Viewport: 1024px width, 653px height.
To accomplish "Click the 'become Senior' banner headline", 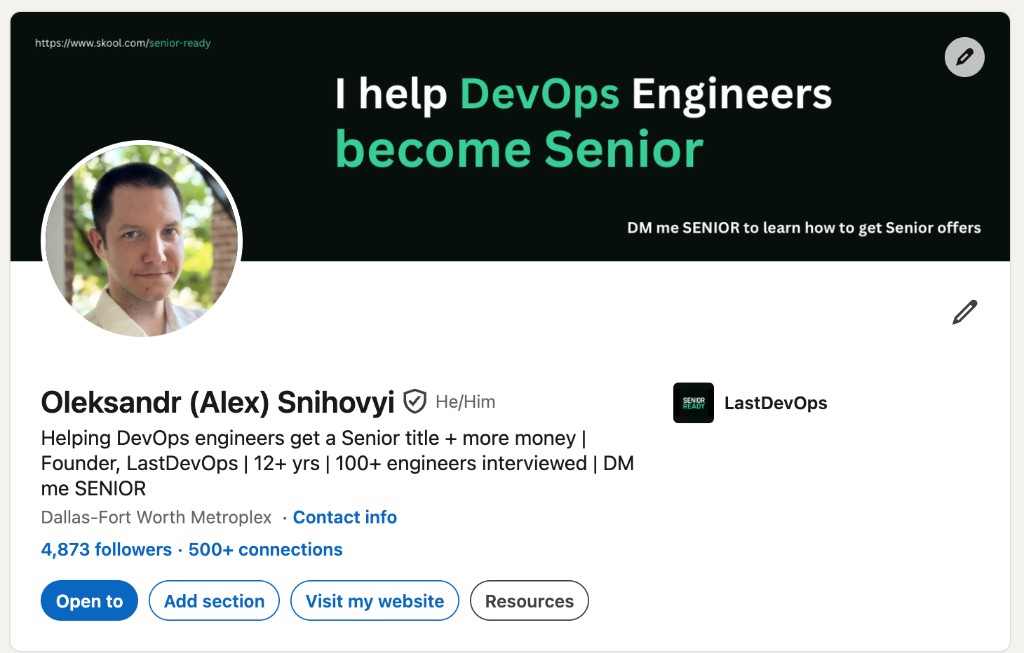I will tap(519, 150).
